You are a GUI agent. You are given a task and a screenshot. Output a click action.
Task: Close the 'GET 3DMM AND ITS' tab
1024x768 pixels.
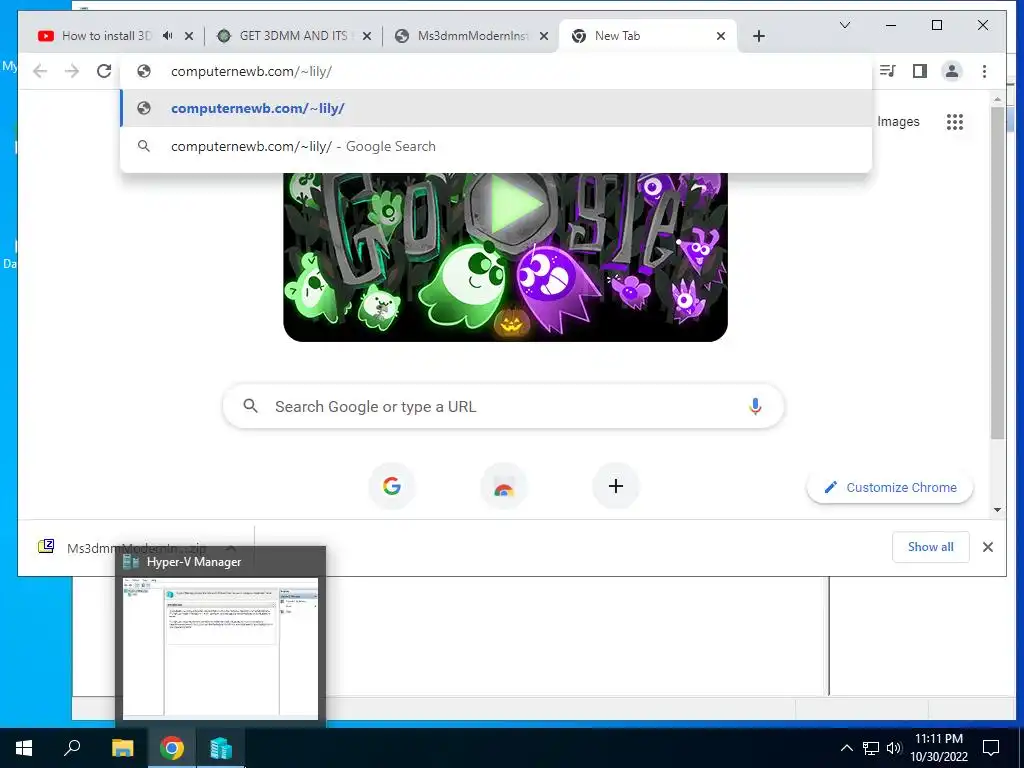point(366,36)
